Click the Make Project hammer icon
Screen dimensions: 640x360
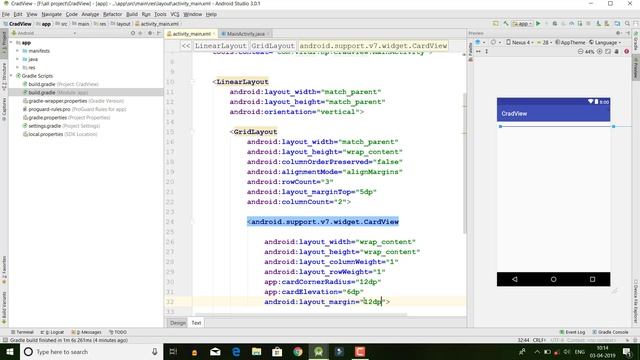pyautogui.click(x=506, y=24)
